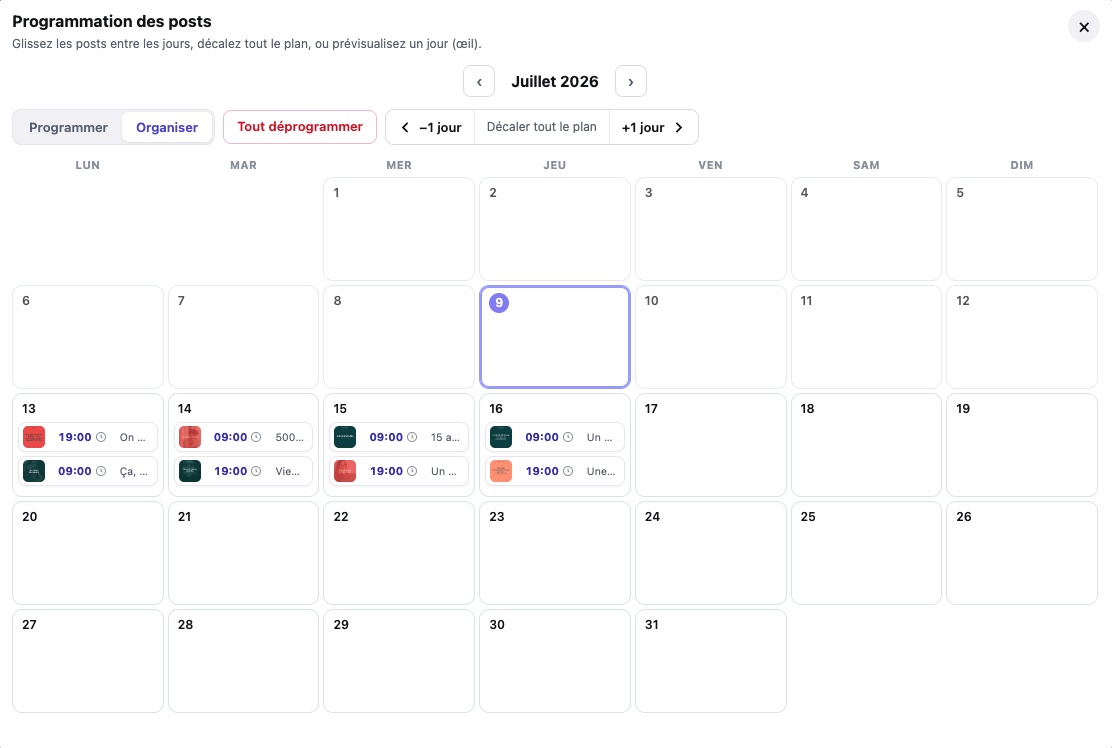Click the clock icon of the 09:00 post on day 13

[x=101, y=471]
